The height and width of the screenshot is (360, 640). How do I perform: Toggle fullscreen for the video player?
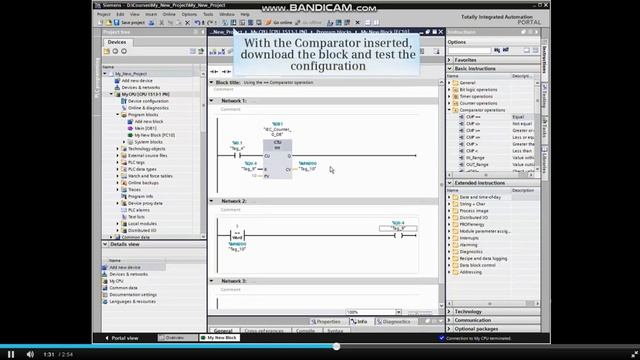634,354
